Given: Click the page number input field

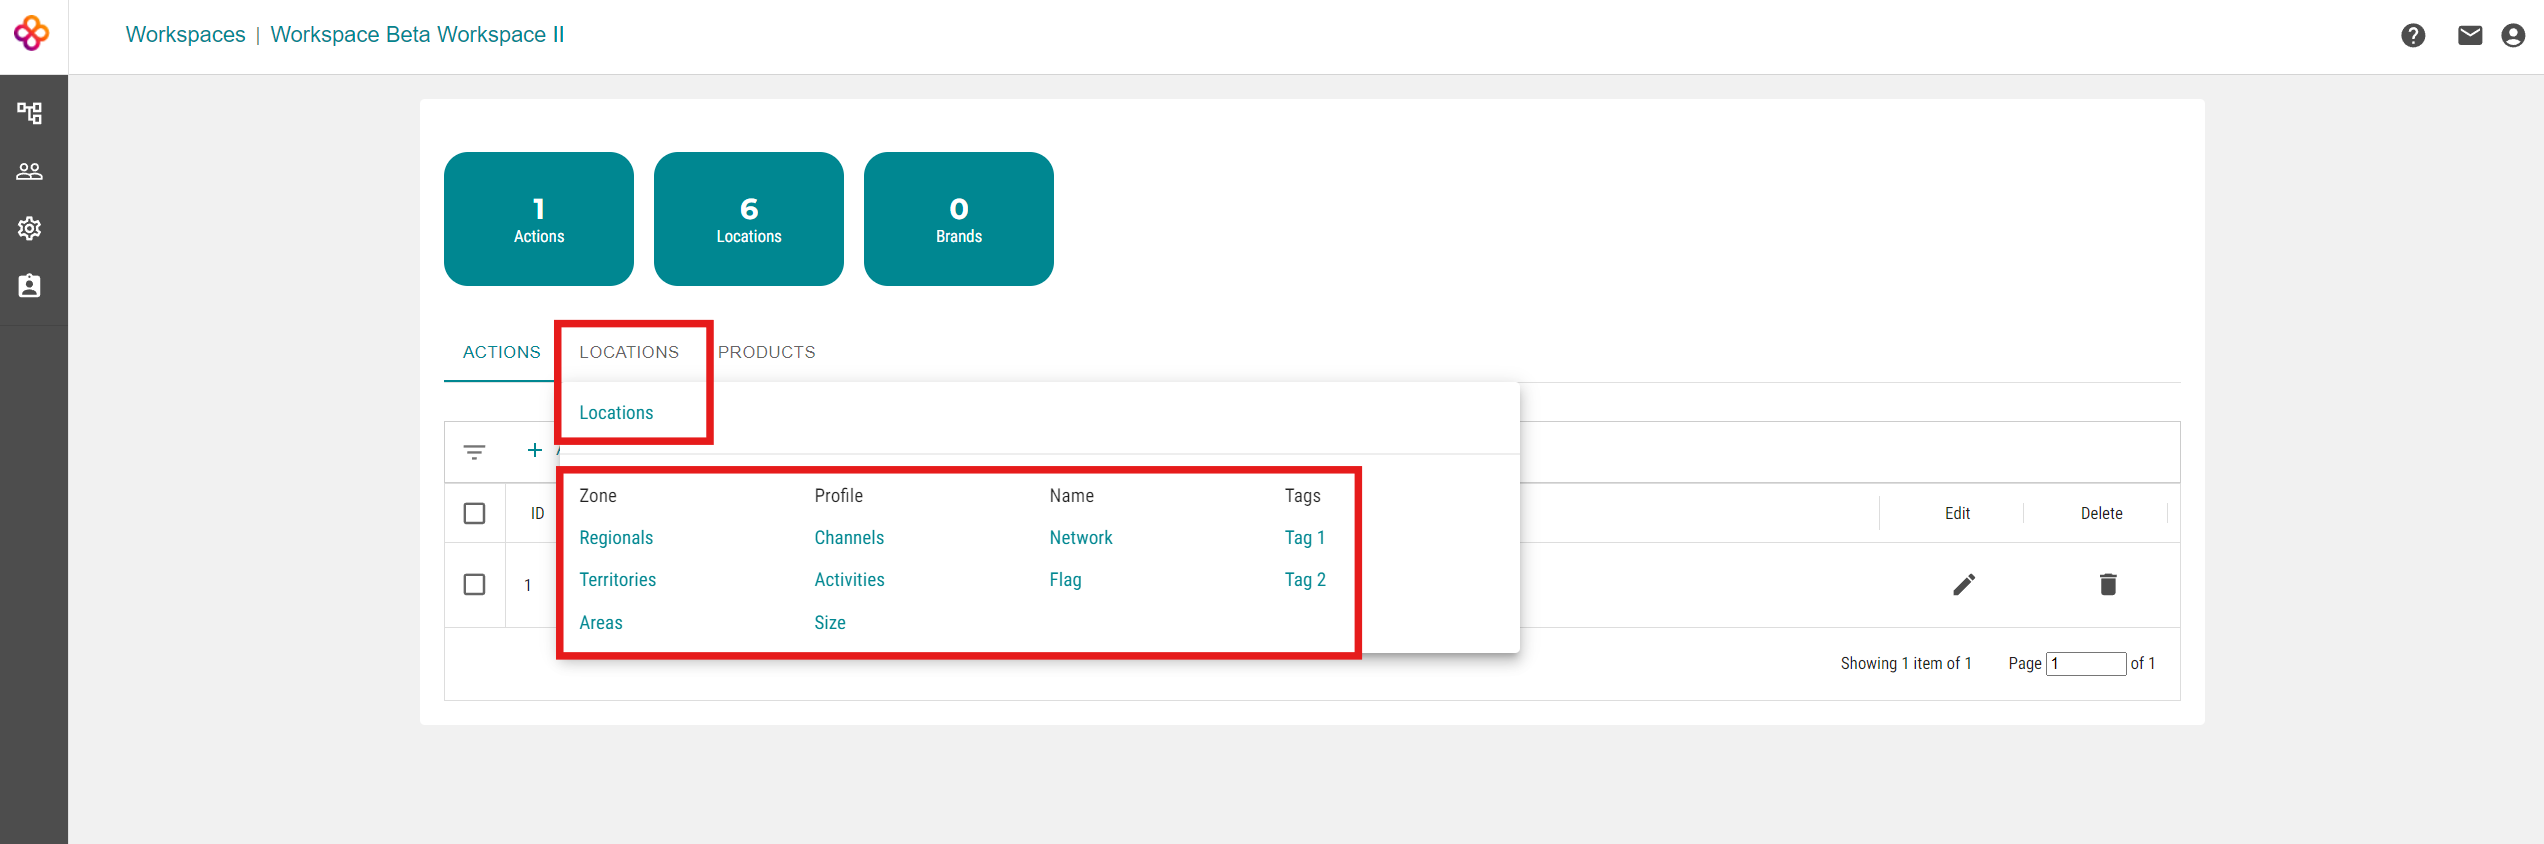Looking at the screenshot, I should point(2086,664).
